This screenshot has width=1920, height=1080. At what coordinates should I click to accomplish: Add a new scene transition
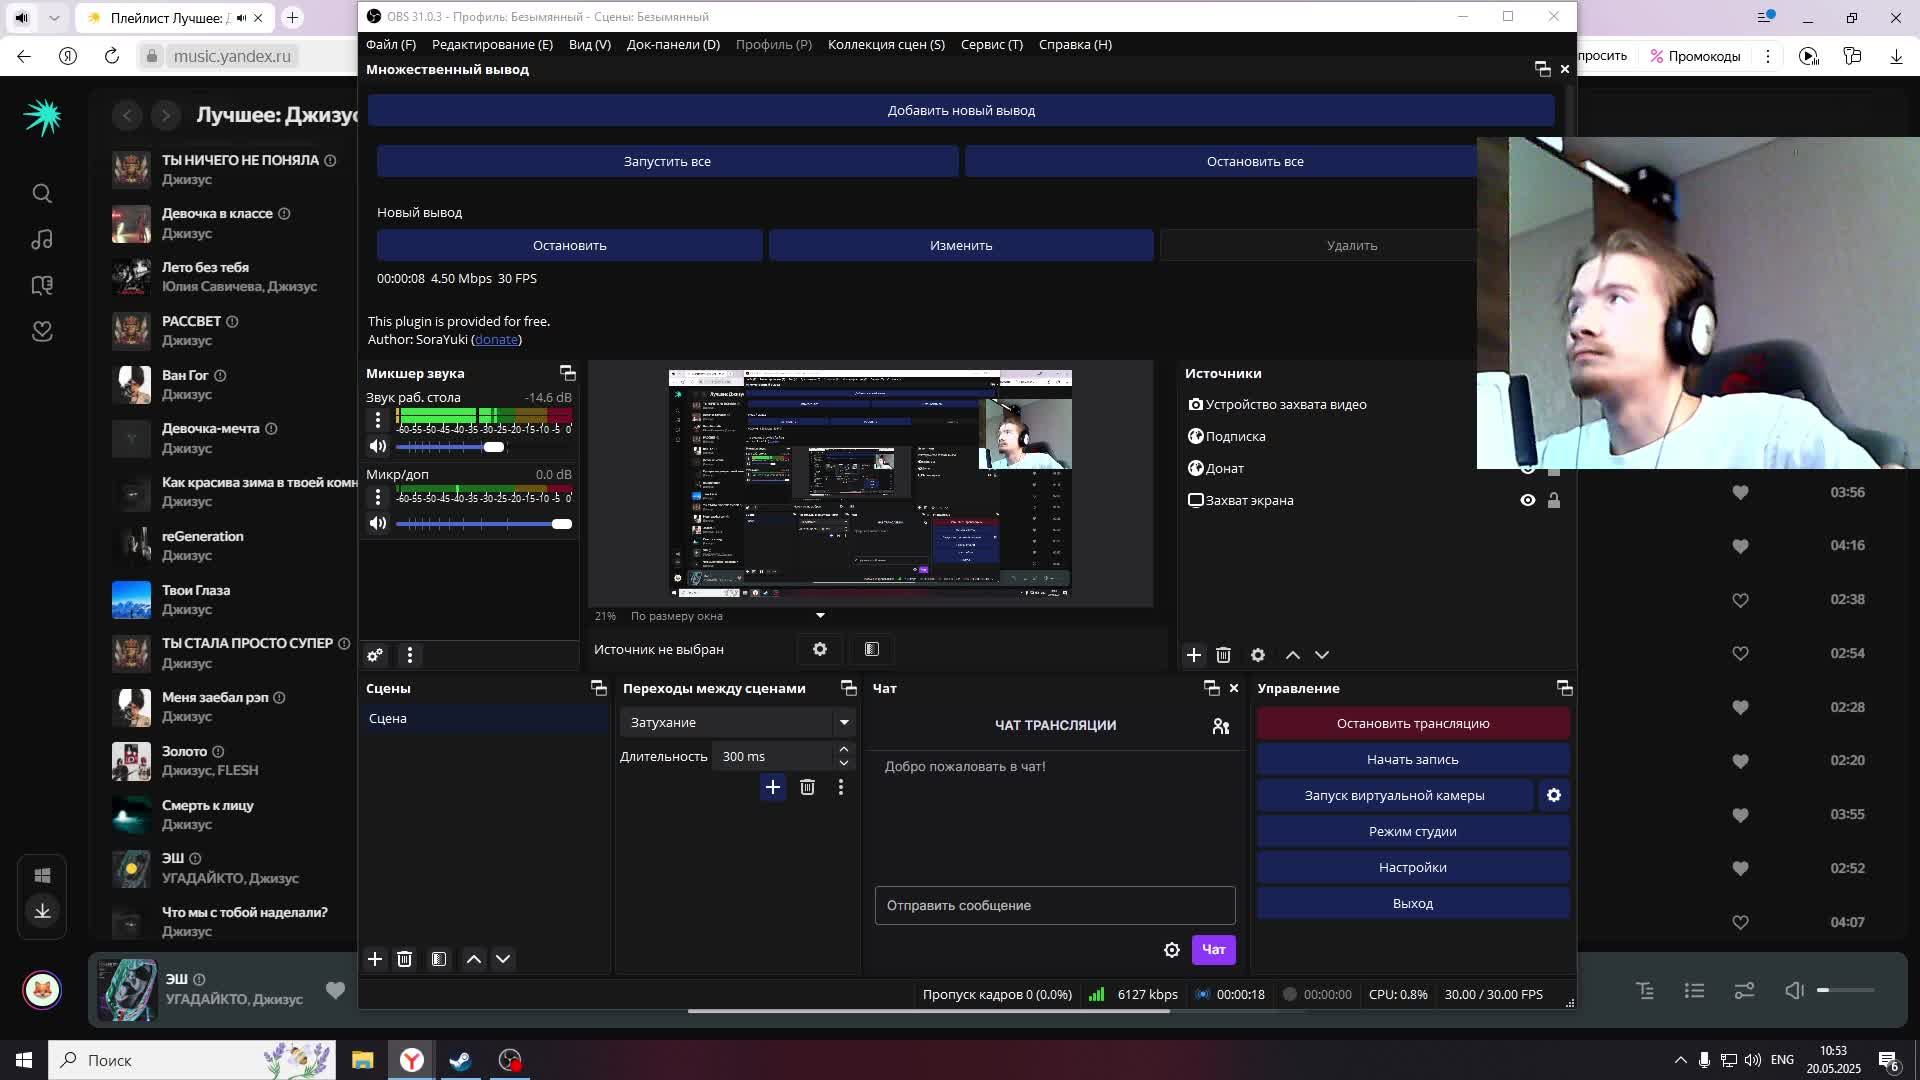coord(773,788)
